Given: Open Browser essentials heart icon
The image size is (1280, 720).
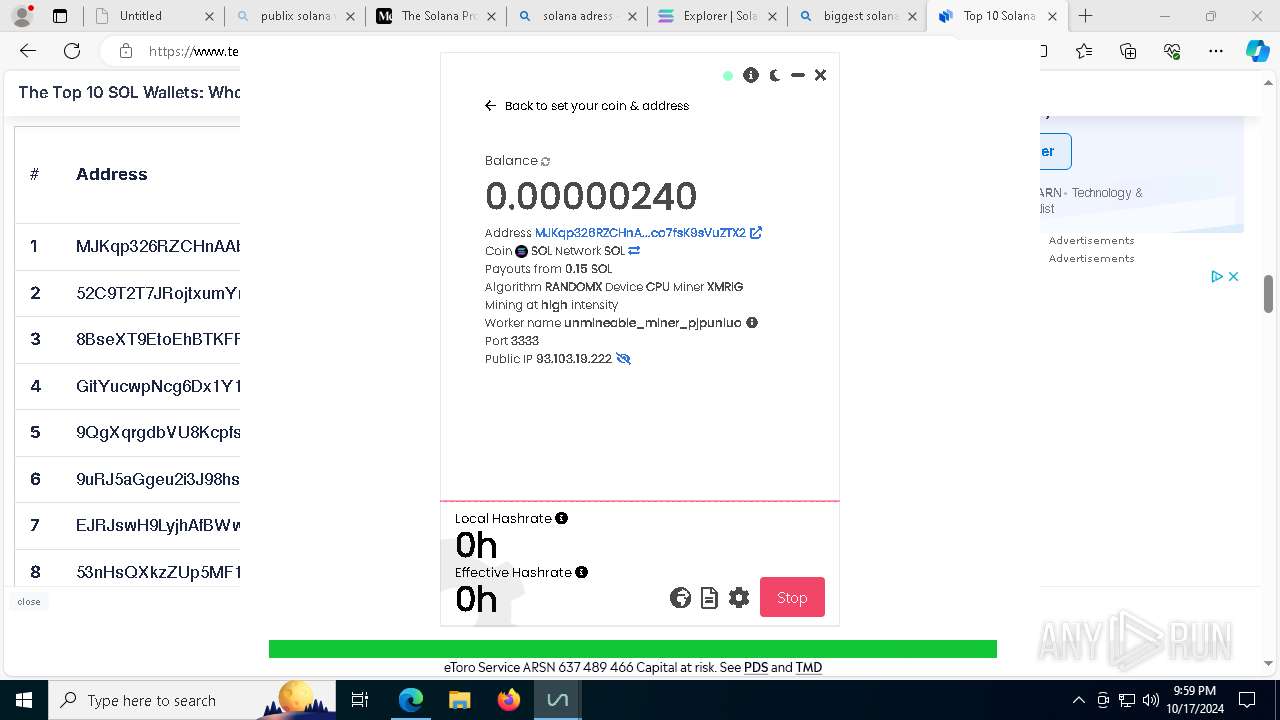Looking at the screenshot, I should click(1172, 51).
